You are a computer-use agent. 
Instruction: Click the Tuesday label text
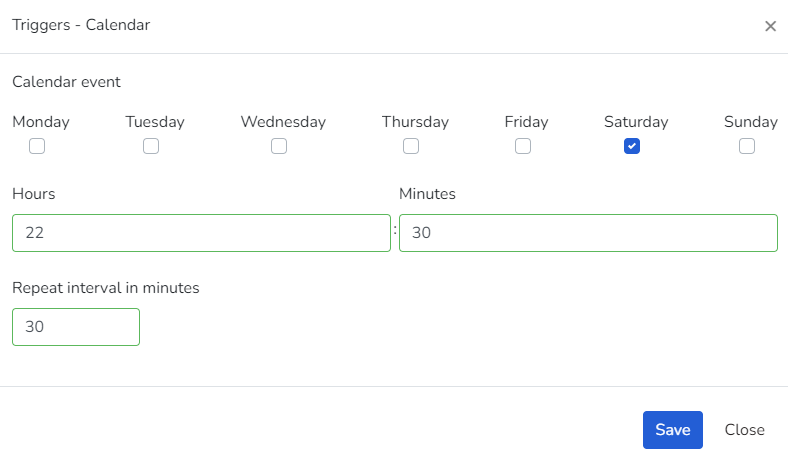(155, 122)
